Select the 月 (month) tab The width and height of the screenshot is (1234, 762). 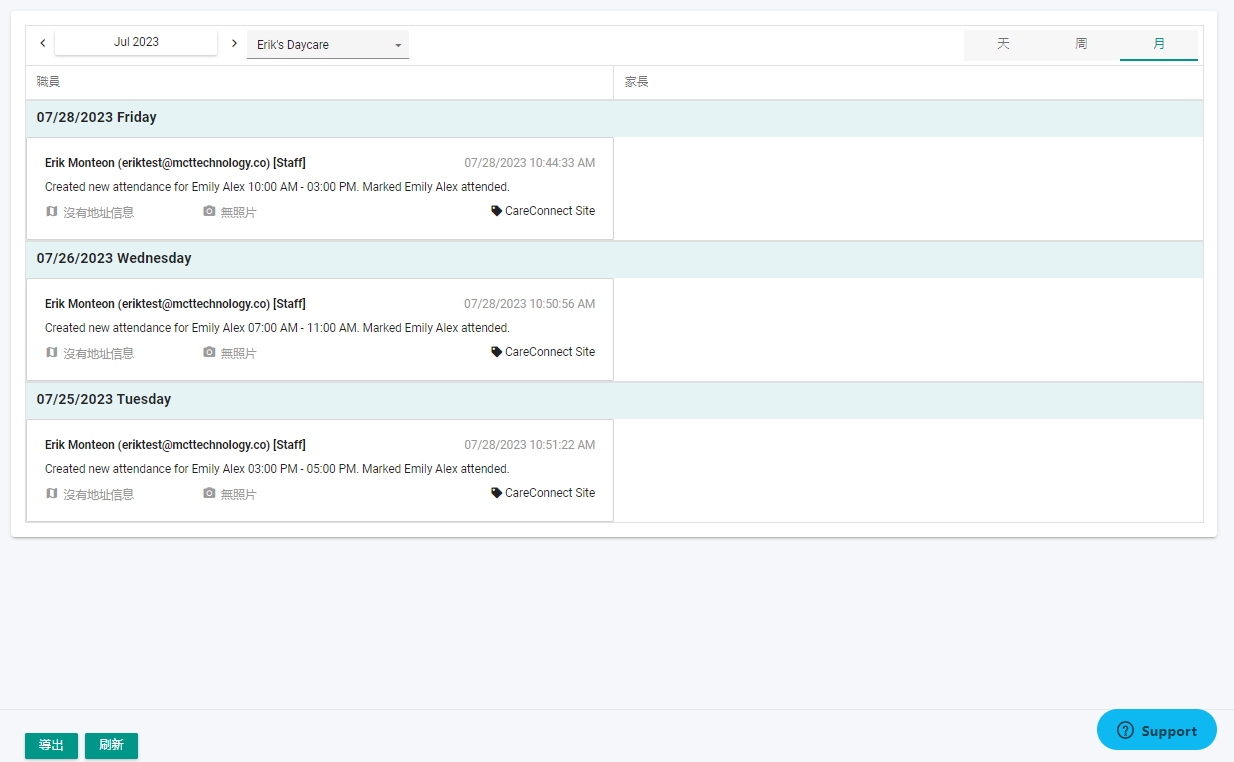click(x=1159, y=44)
